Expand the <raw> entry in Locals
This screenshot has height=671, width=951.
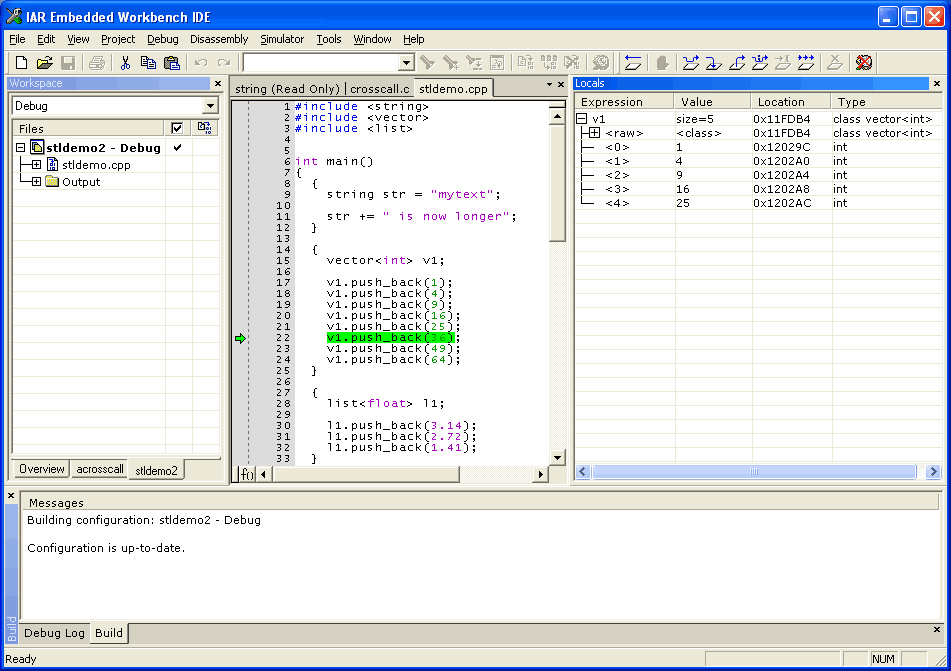[x=594, y=133]
